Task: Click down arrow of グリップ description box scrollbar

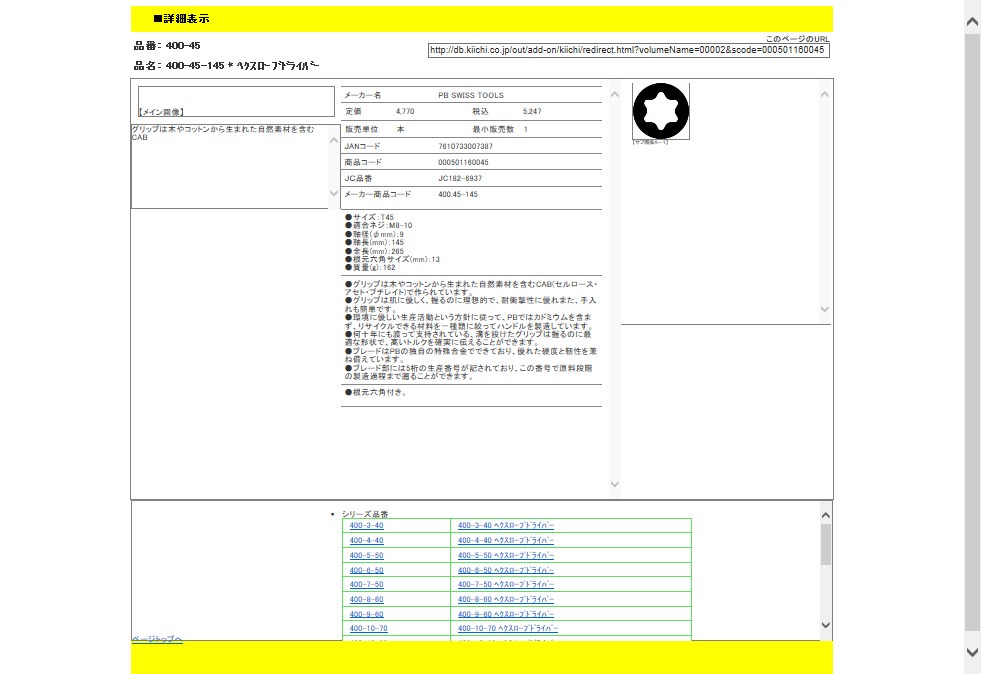Action: pos(333,193)
